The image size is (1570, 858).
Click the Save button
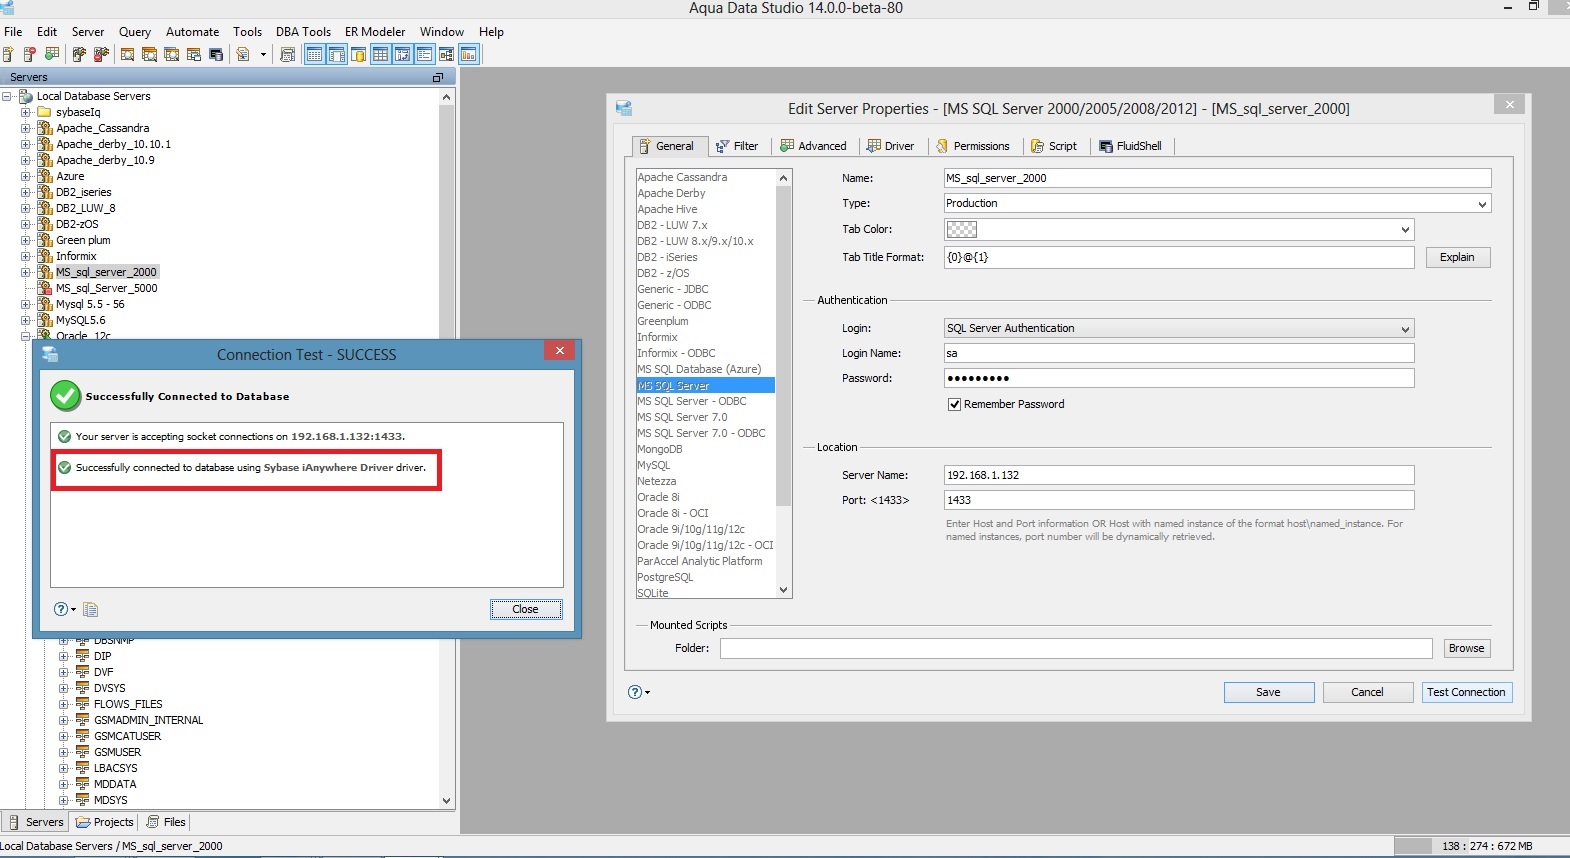tap(1268, 692)
